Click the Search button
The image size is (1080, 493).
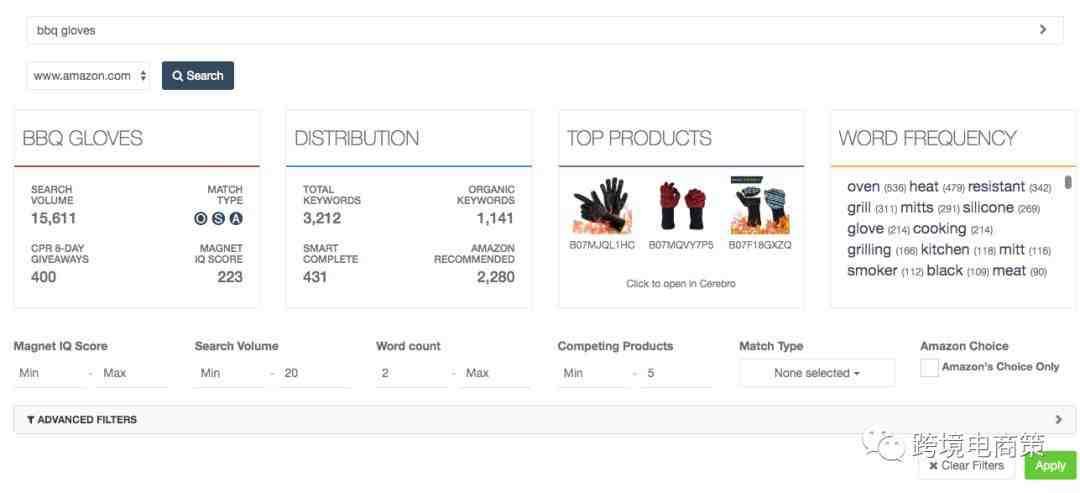click(x=198, y=76)
